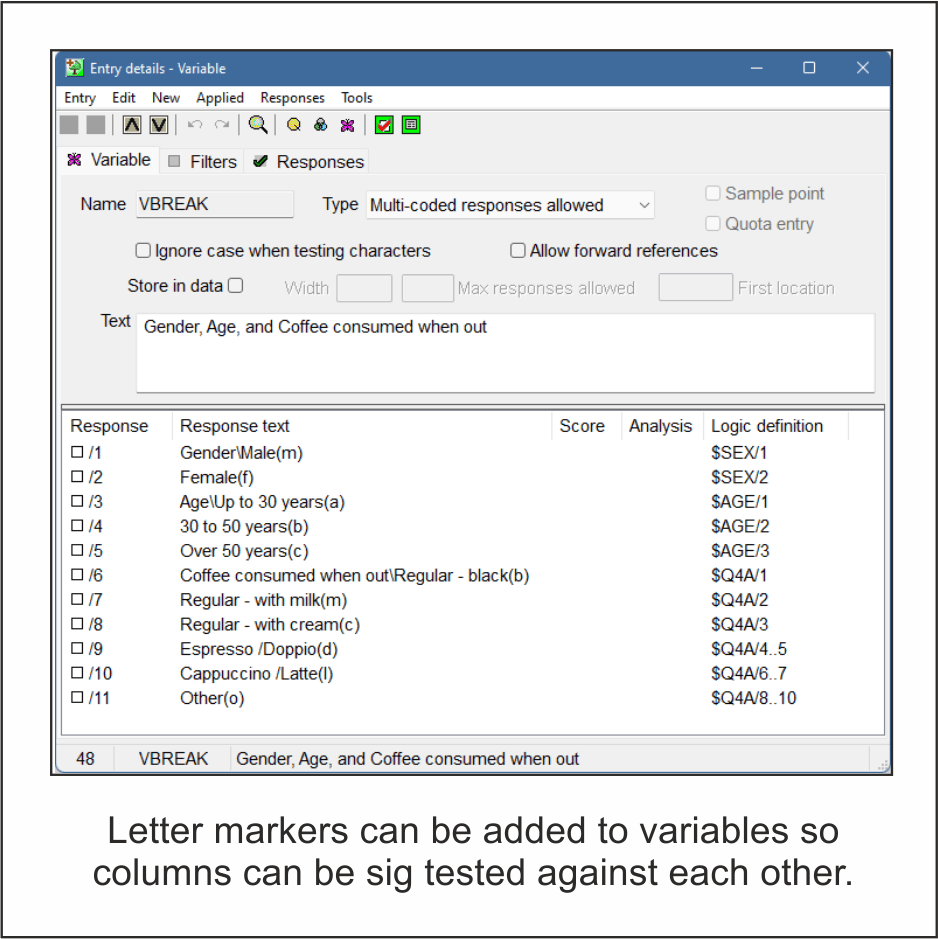Click the Max responses allowed field

[427, 288]
